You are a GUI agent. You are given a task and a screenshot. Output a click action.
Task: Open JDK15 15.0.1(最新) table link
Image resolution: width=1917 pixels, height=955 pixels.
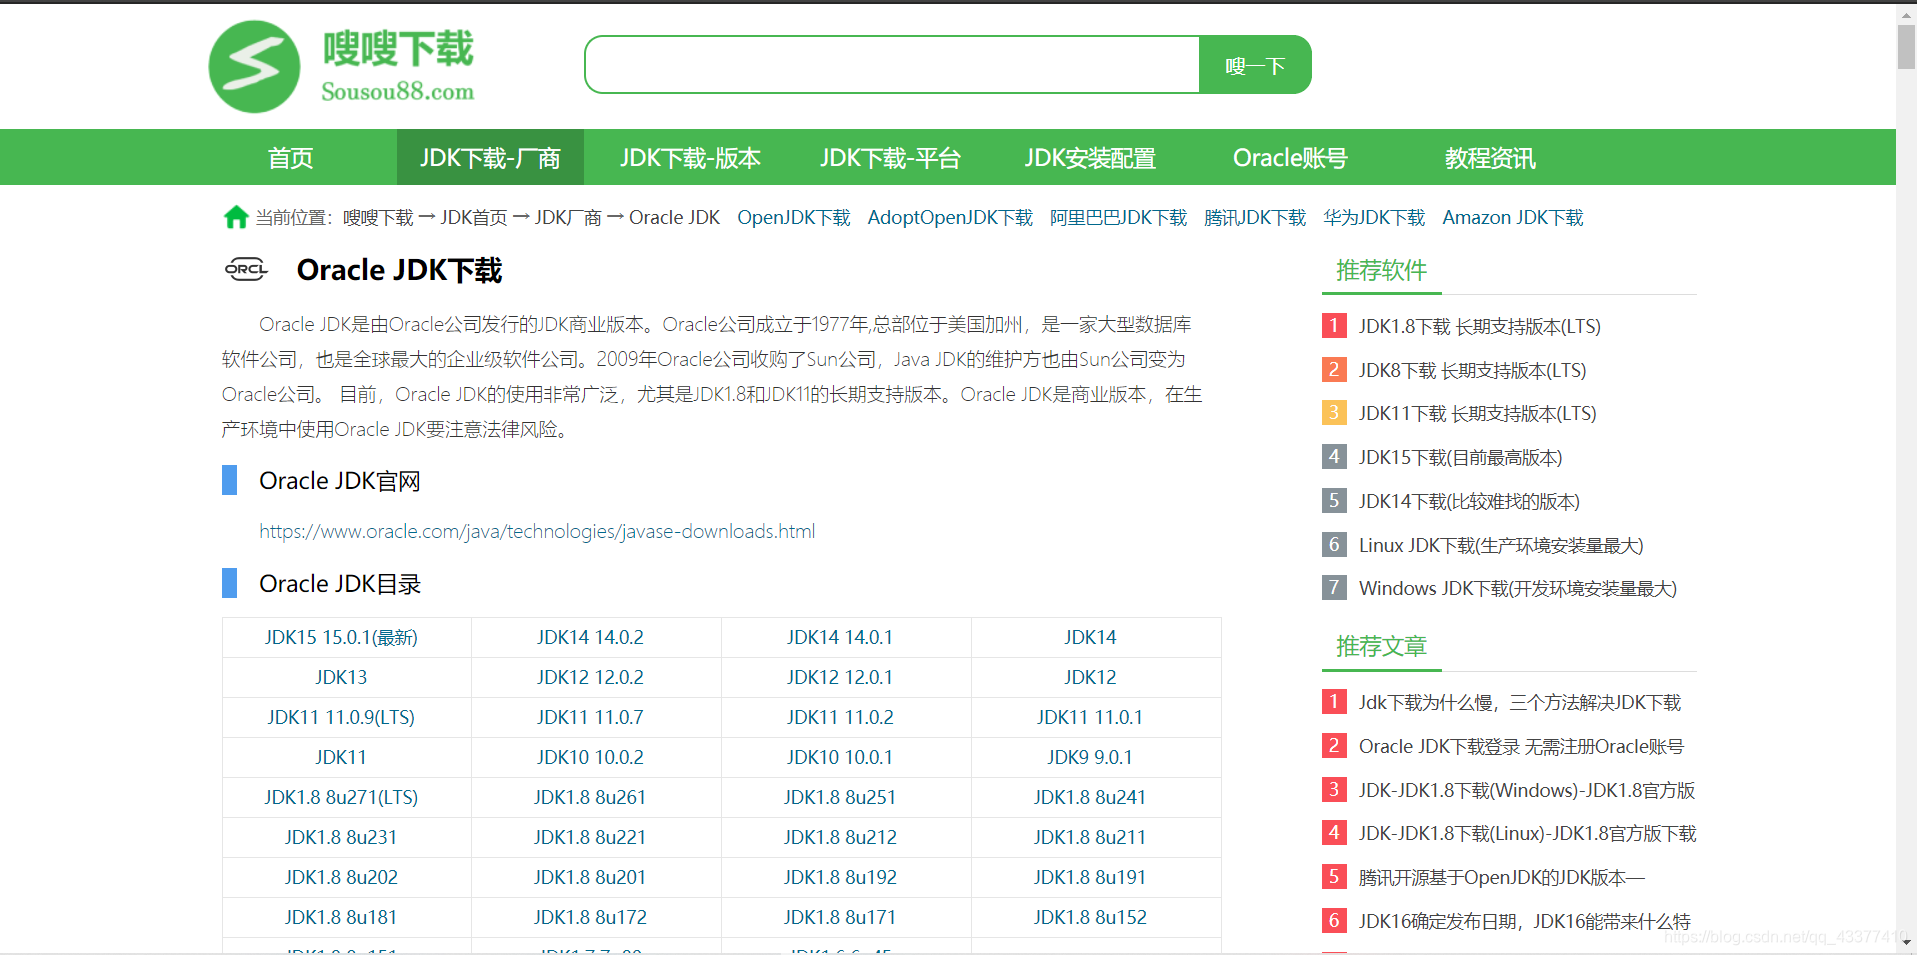click(x=341, y=637)
